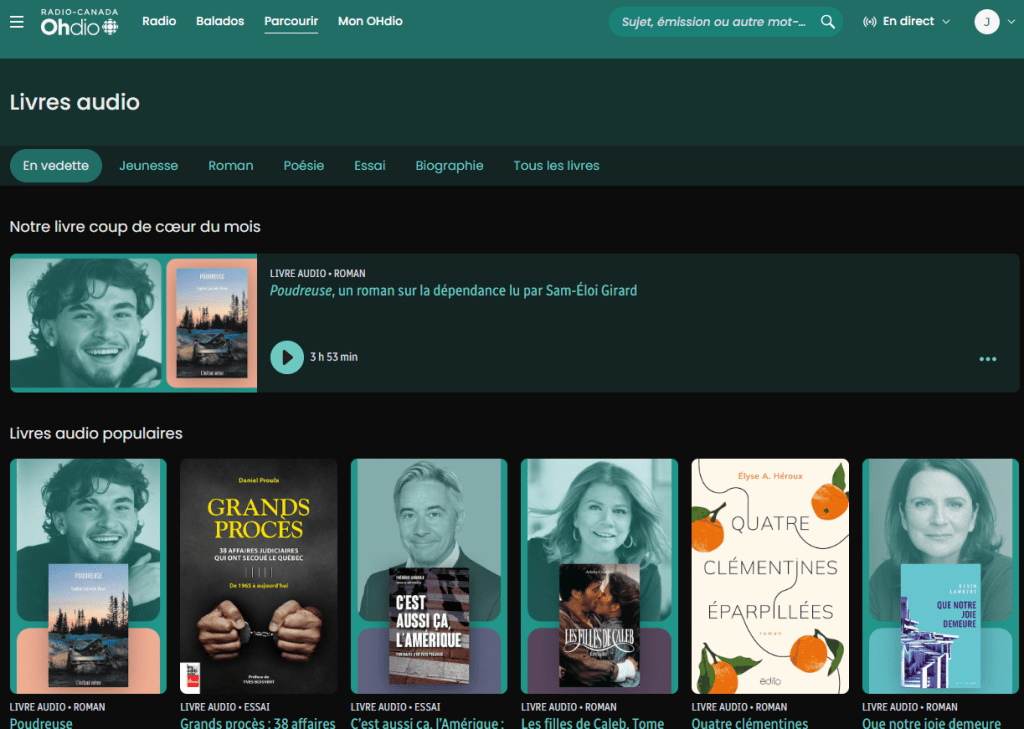Select the Jeunesse category tab

point(148,166)
